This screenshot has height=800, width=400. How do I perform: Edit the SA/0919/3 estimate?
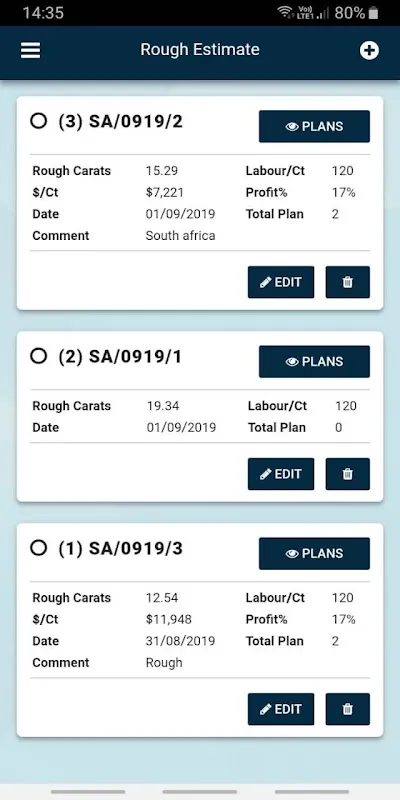coord(281,709)
